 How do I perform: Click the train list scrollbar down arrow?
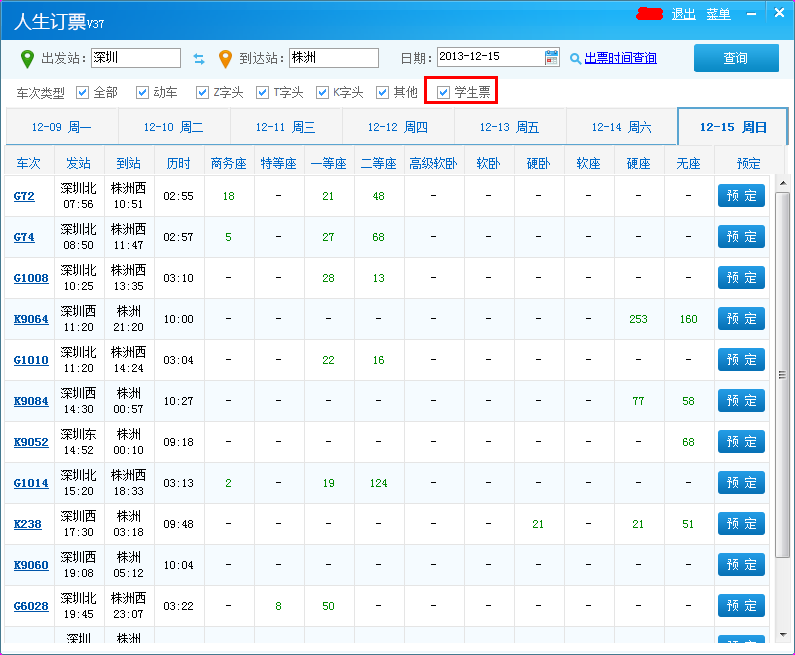782,635
